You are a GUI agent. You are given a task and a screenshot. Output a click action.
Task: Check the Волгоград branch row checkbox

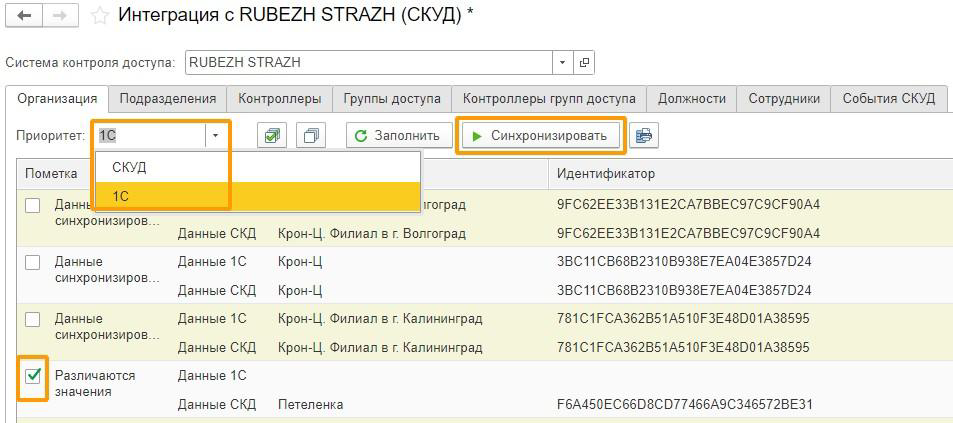tap(33, 205)
